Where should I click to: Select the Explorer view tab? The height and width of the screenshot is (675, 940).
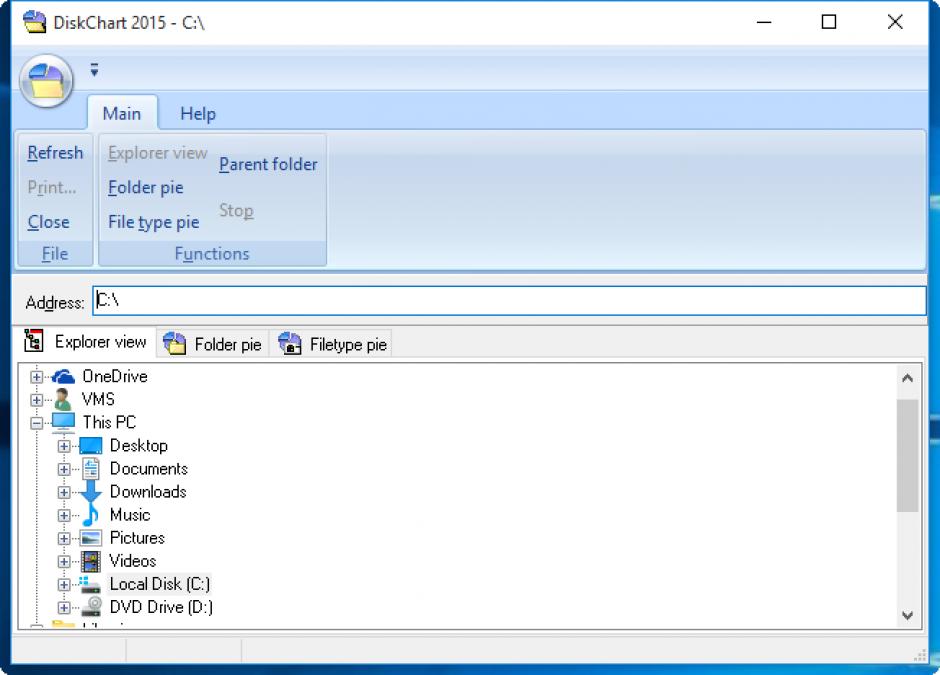(x=86, y=342)
